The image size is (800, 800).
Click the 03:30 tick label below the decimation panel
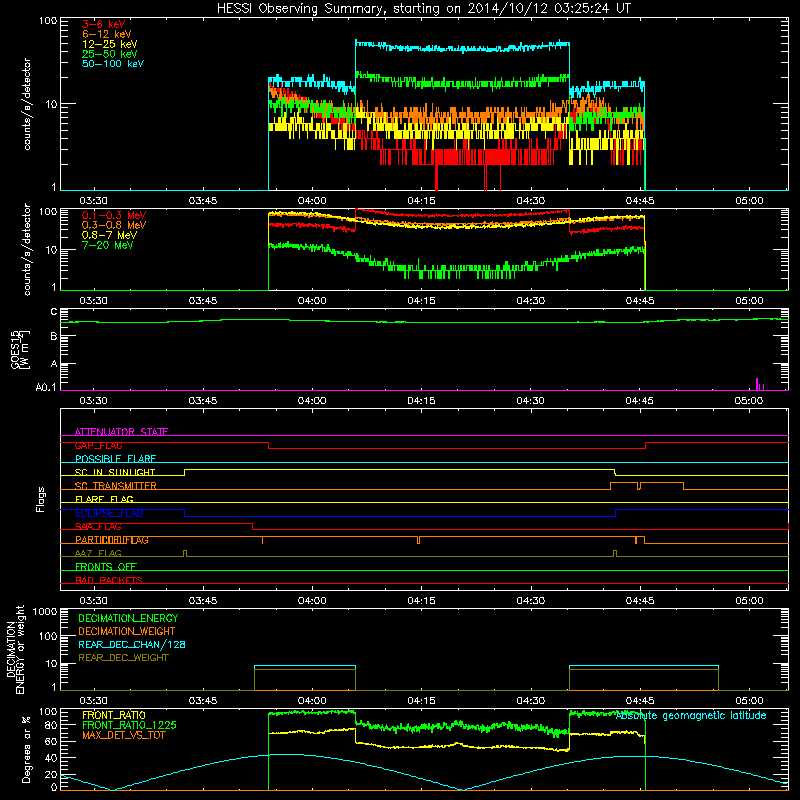[93, 701]
